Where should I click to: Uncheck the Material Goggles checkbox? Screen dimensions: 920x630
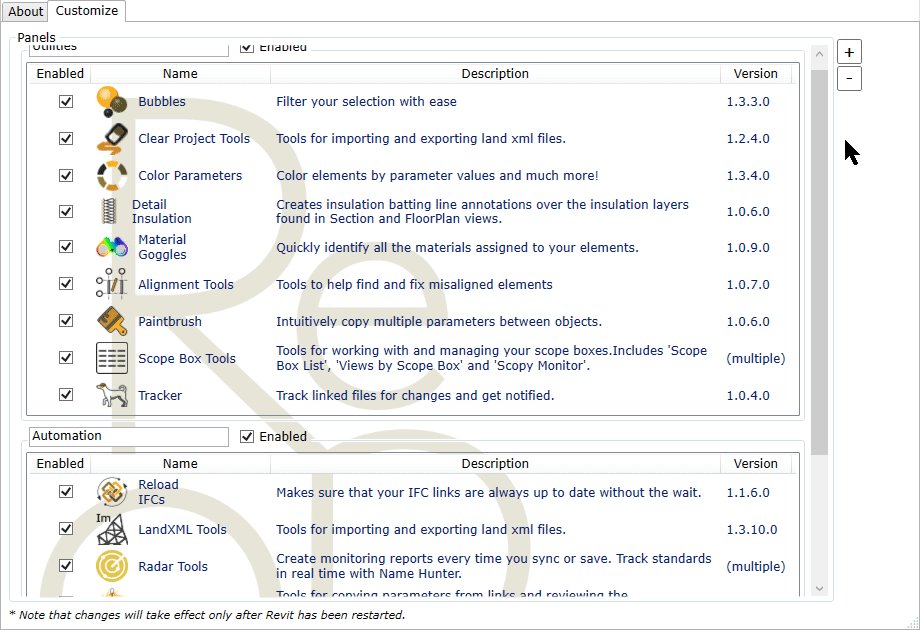[x=66, y=246]
